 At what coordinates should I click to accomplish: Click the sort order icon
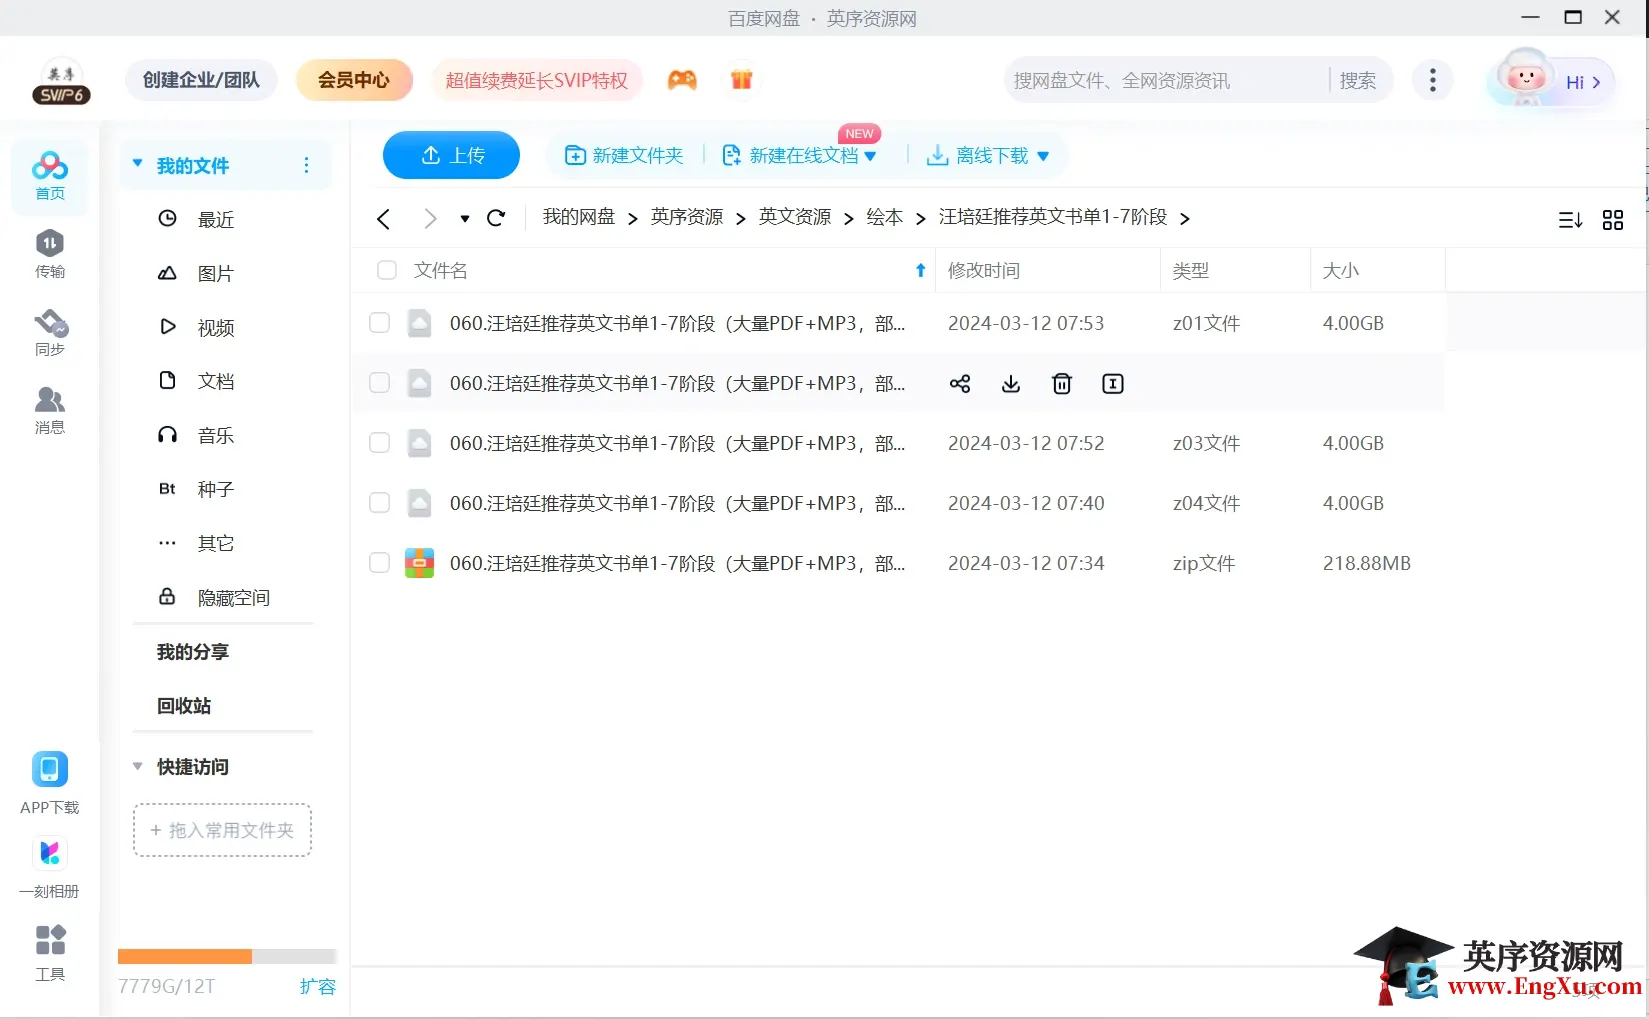point(1570,220)
